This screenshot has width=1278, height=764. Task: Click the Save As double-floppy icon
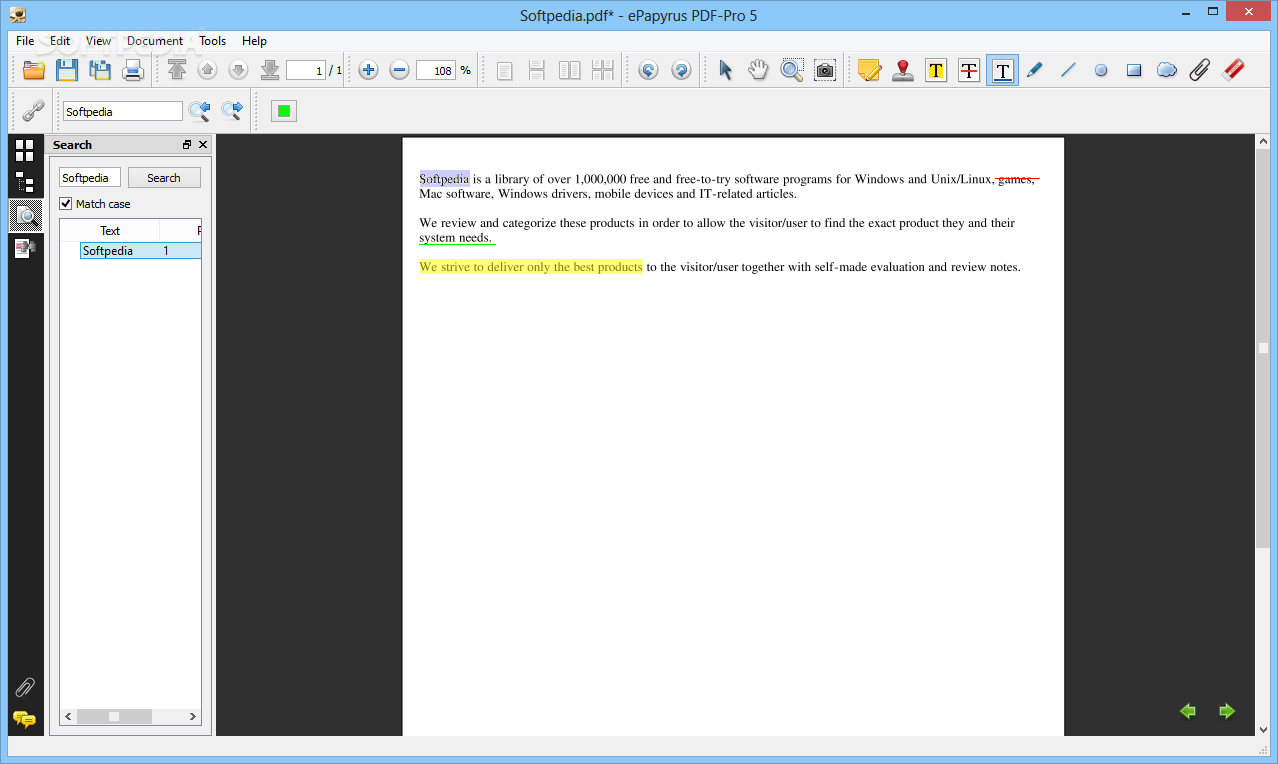100,70
